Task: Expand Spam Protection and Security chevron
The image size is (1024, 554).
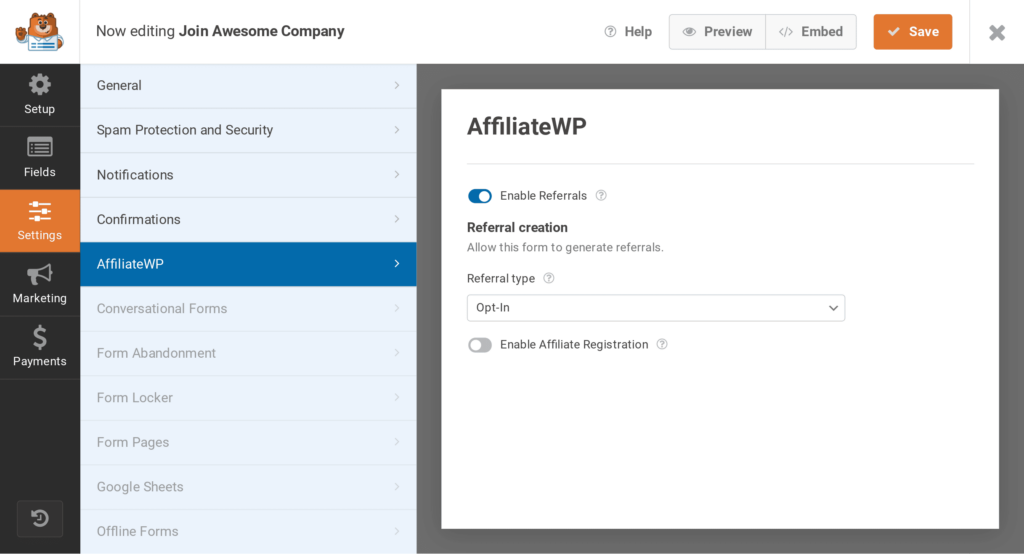Action: point(397,130)
